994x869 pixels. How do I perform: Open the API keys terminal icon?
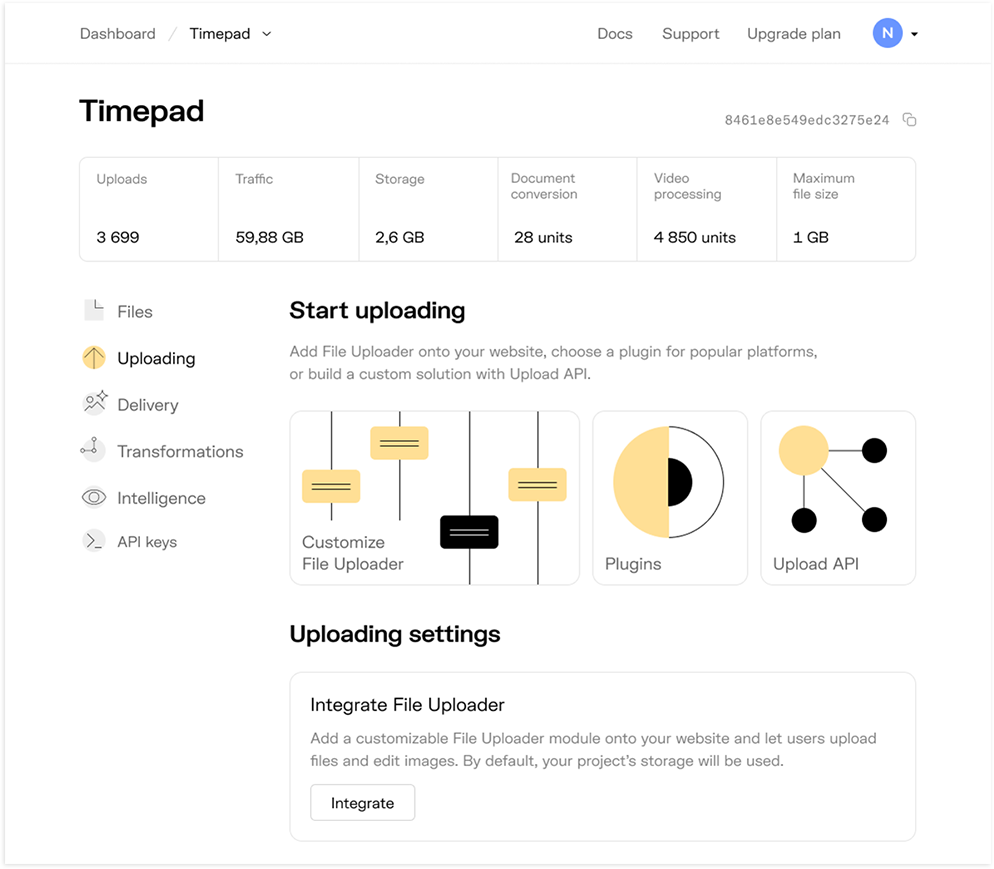point(94,541)
